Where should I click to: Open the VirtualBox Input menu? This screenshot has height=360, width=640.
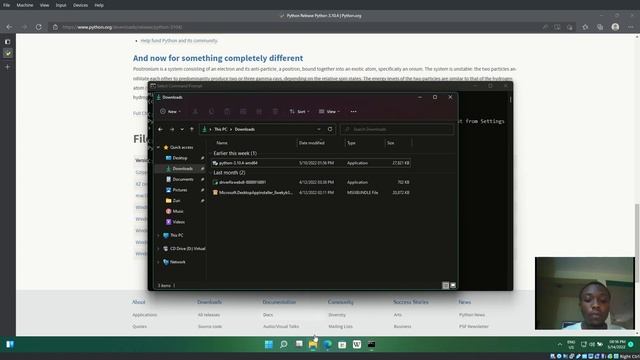pyautogui.click(x=61, y=5)
